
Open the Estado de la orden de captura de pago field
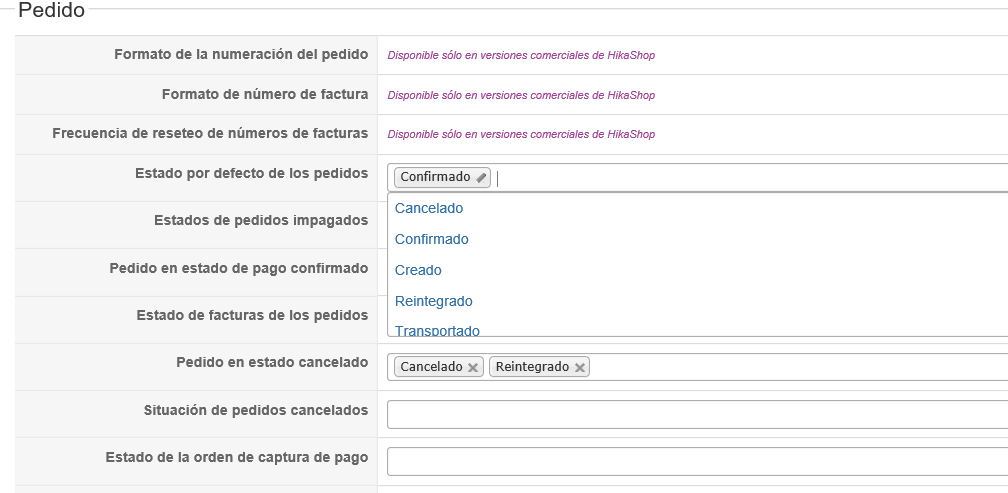point(698,462)
